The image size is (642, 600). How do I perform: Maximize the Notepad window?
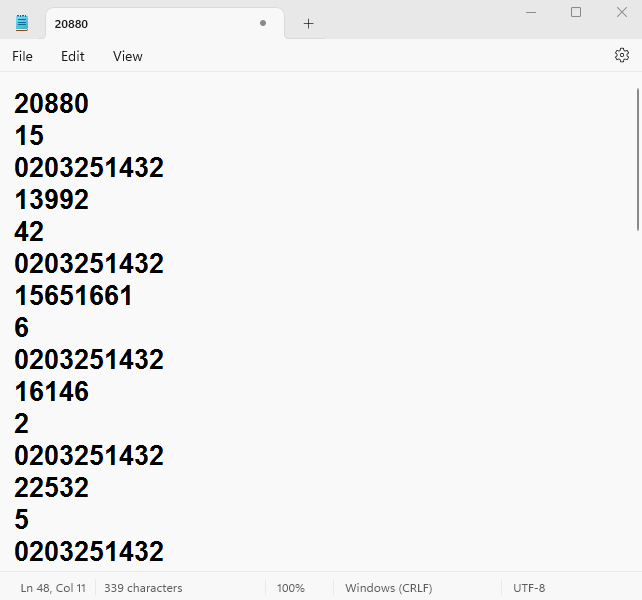click(575, 12)
